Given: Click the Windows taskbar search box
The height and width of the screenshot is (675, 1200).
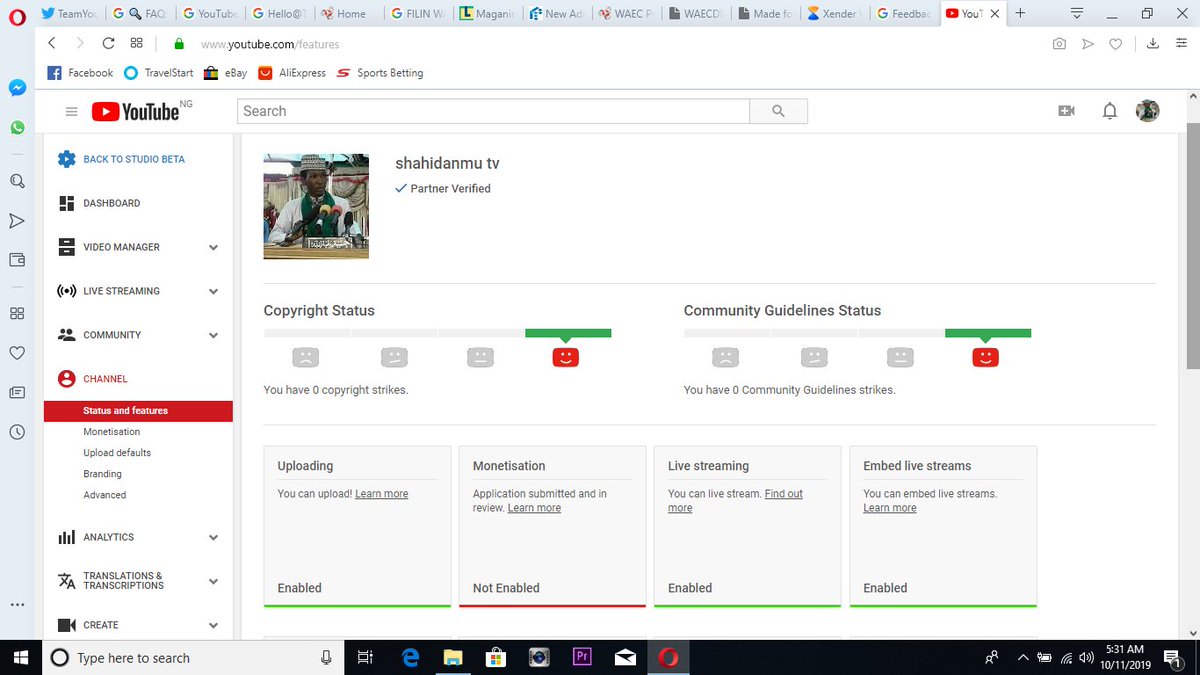Looking at the screenshot, I should coord(192,657).
